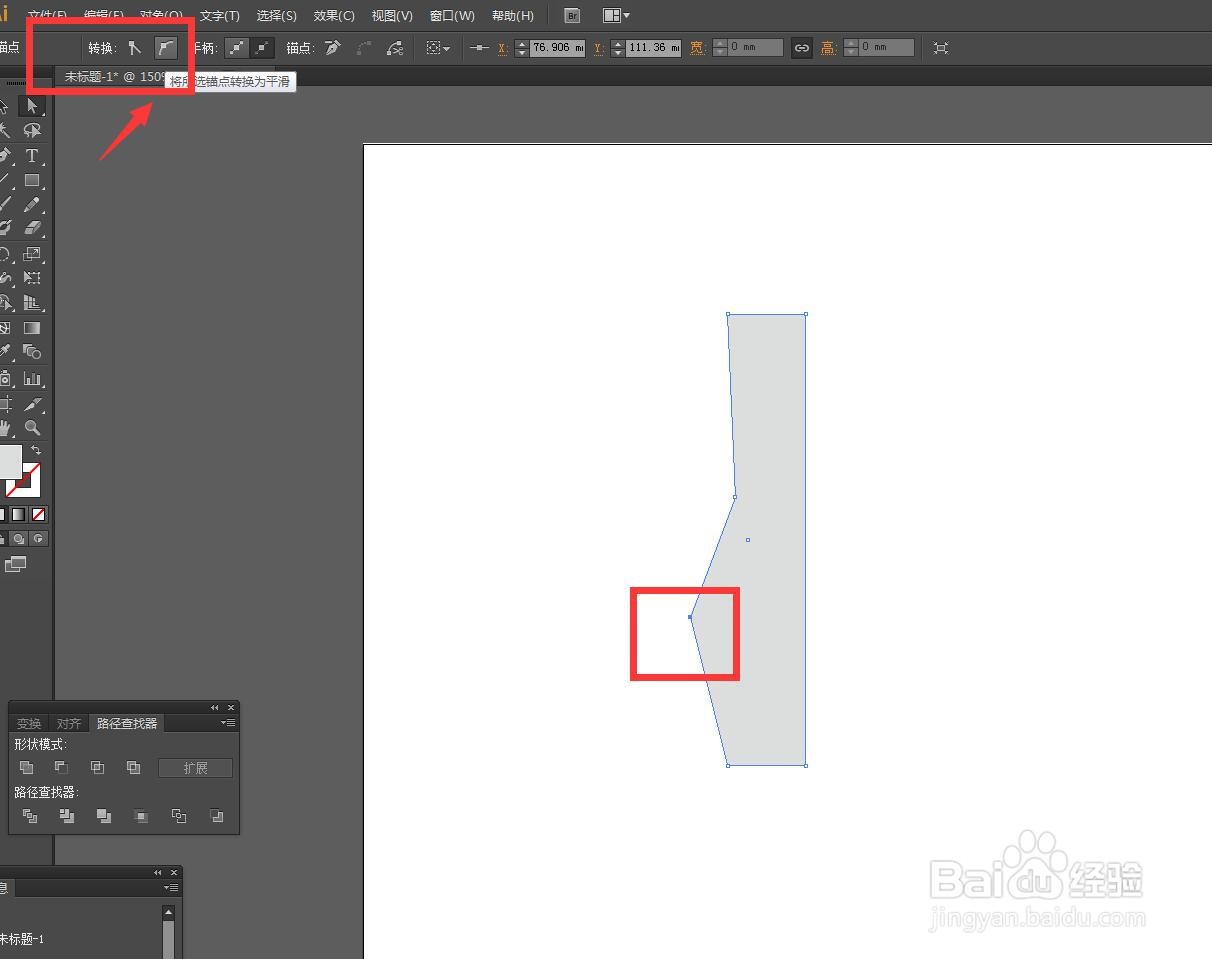Select the Gradient tool

32,328
